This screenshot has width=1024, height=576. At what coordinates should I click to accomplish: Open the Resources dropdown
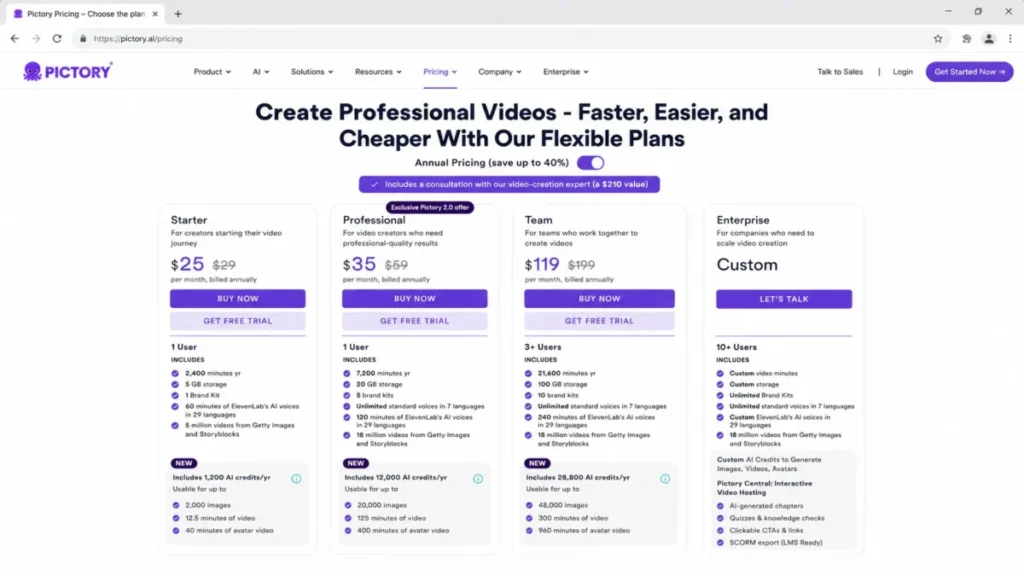pyautogui.click(x=378, y=72)
